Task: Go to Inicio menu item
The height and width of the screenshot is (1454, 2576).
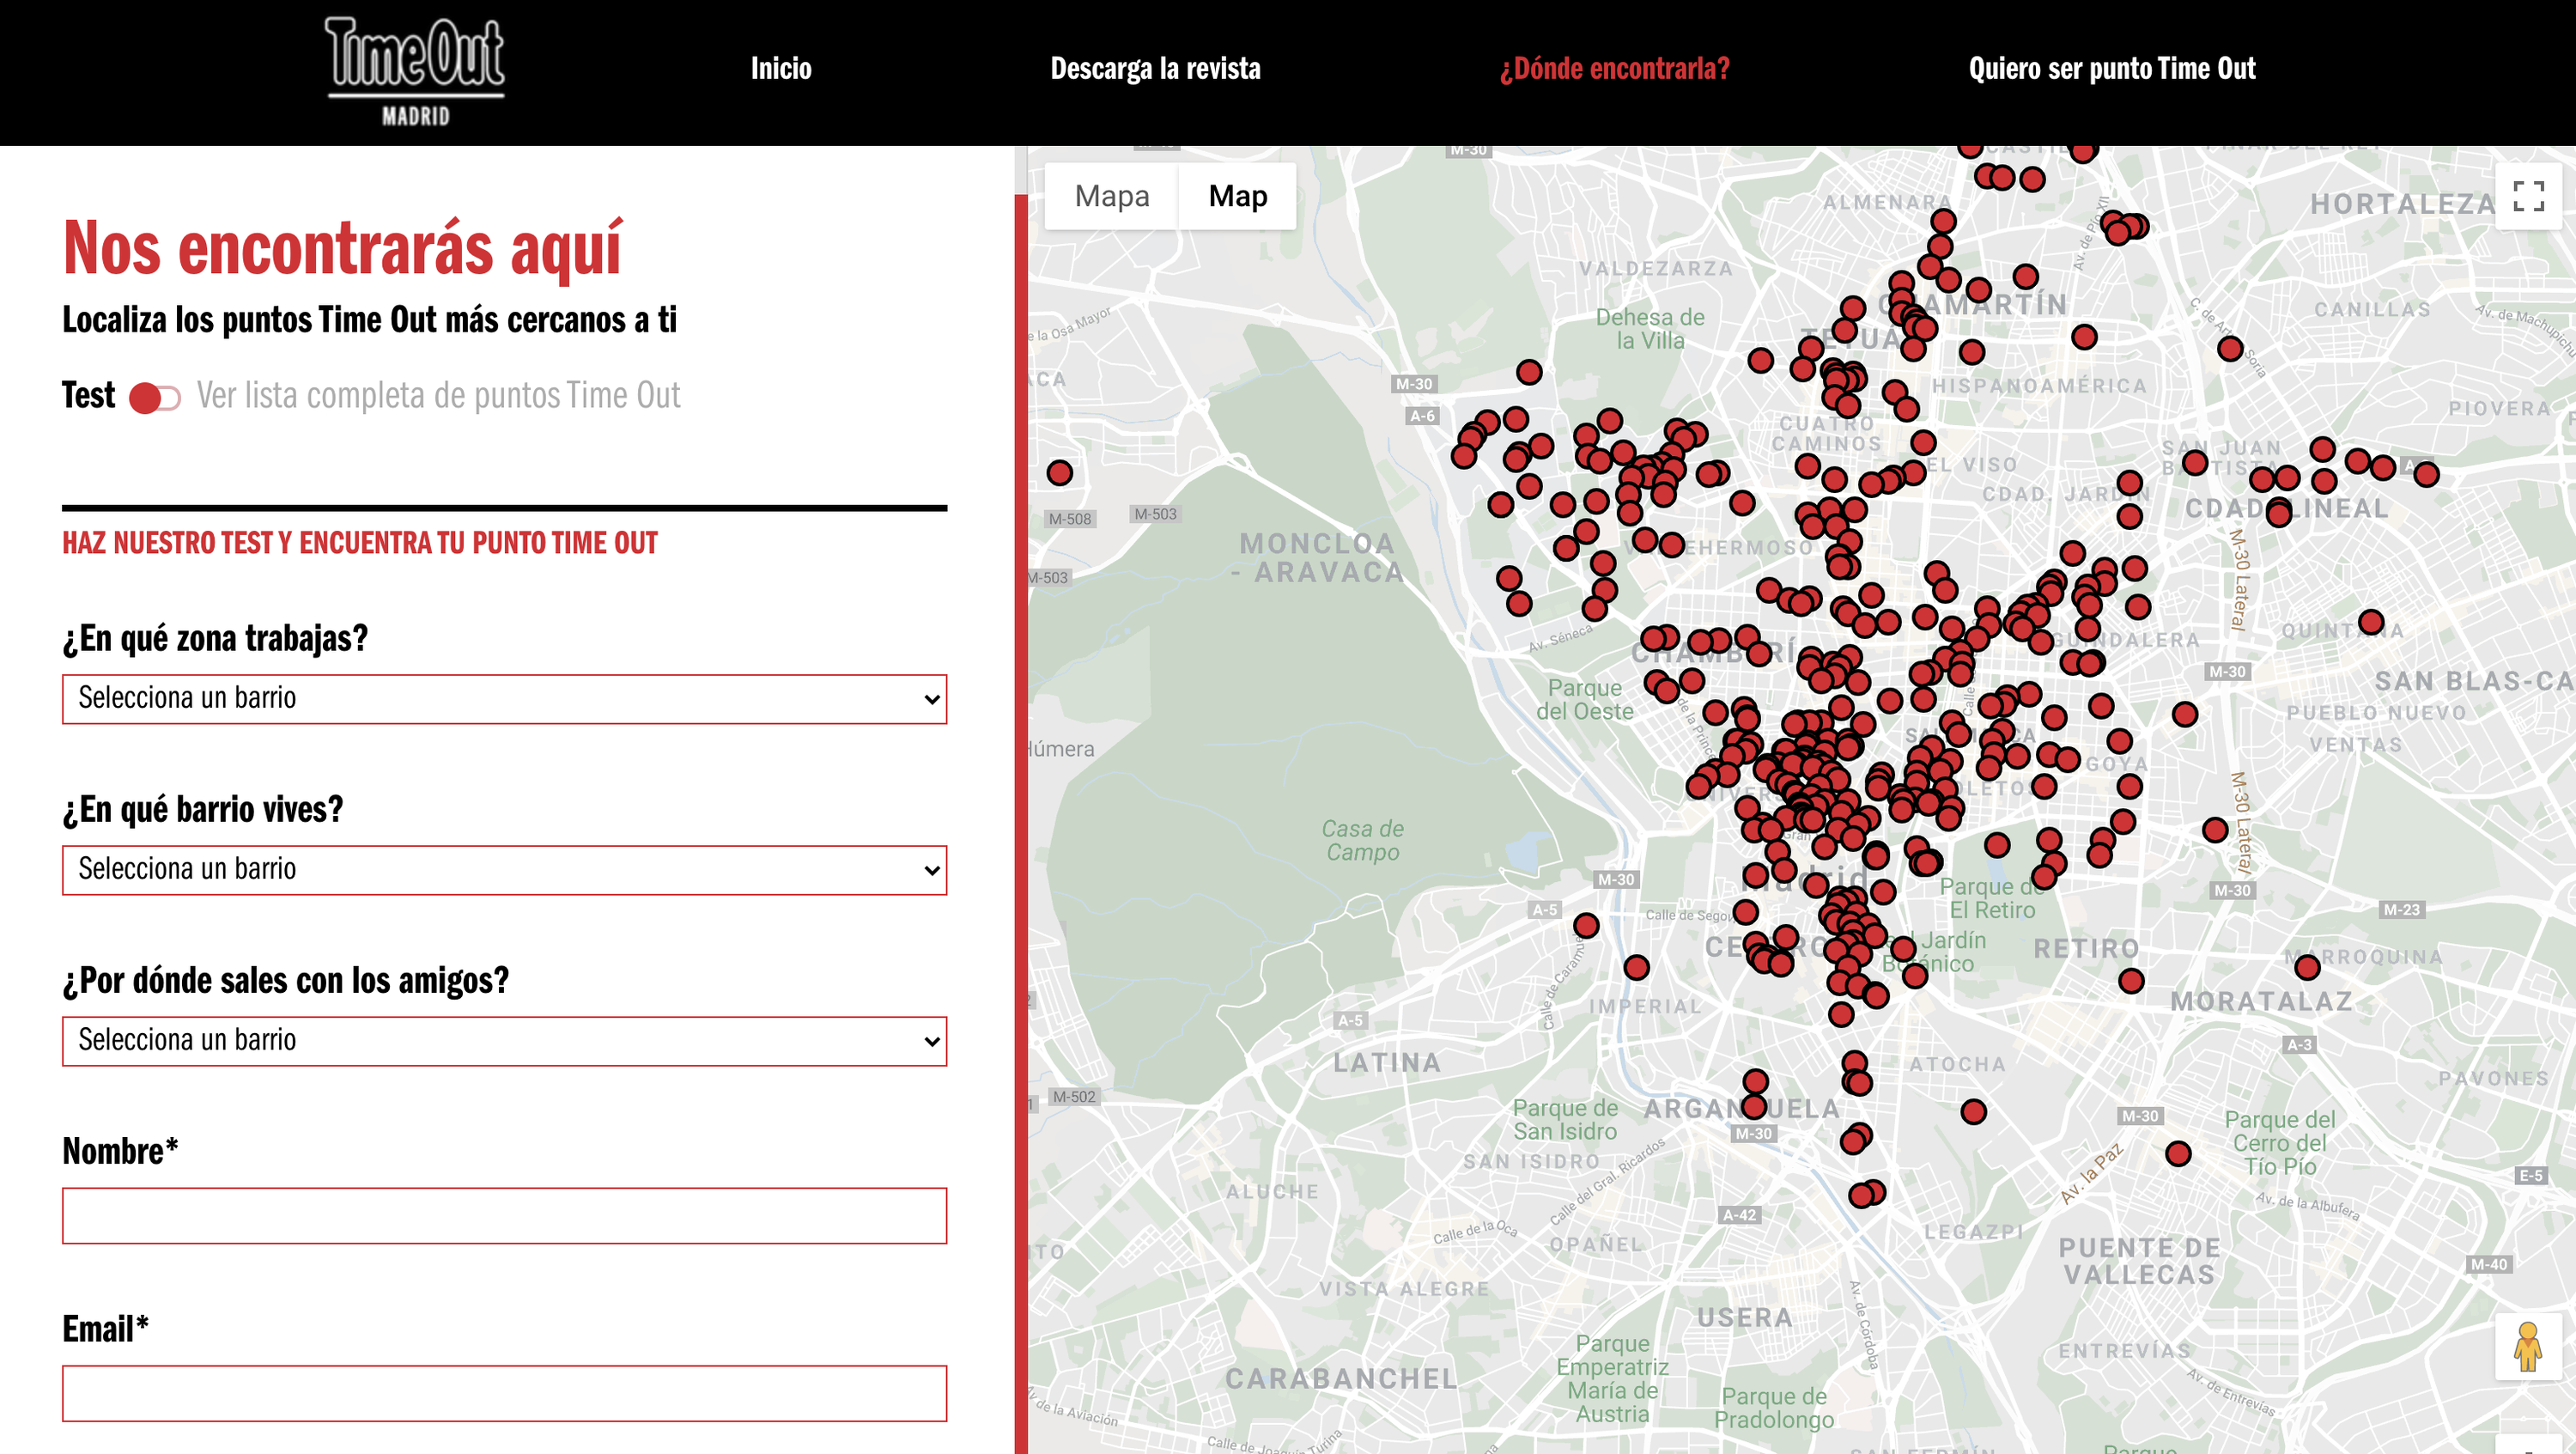Action: 781,68
